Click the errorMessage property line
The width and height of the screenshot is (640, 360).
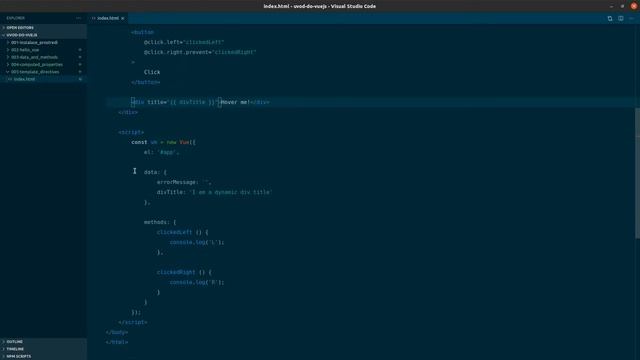pos(184,182)
